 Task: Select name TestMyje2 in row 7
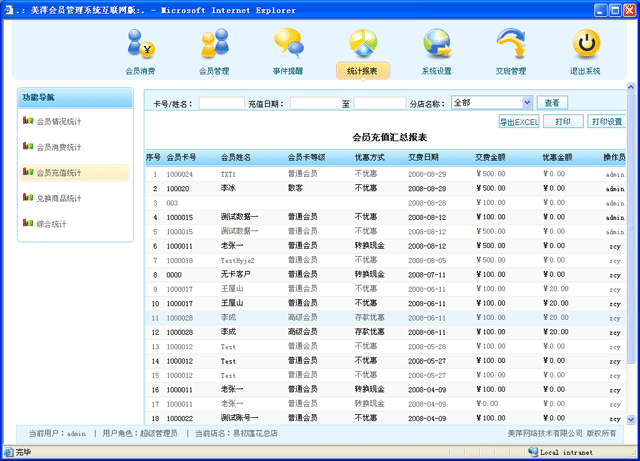pyautogui.click(x=238, y=261)
